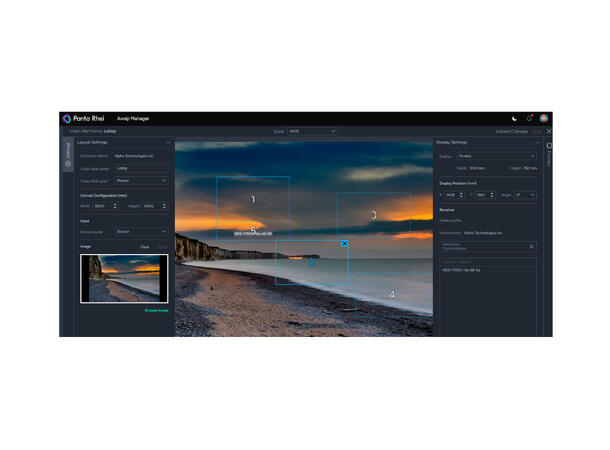Click the Panta Rhei logo icon

pos(67,118)
